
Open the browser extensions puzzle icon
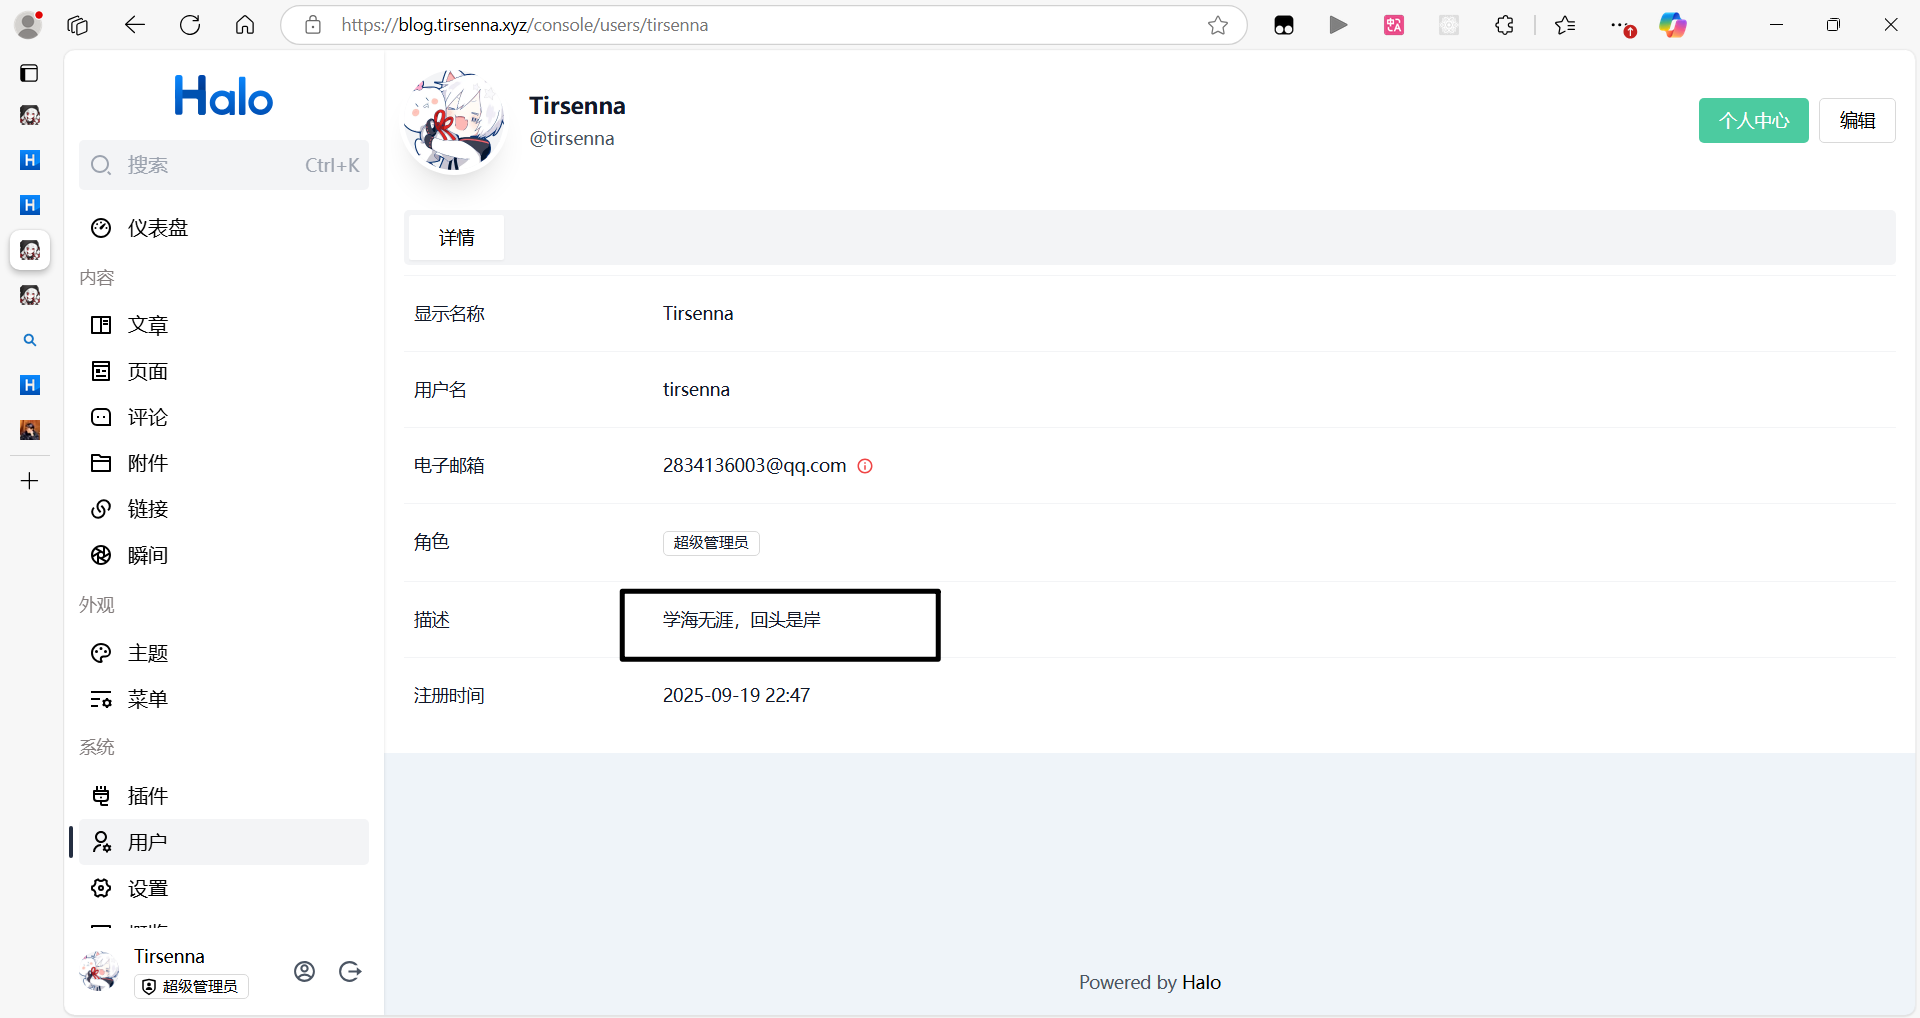tap(1504, 25)
